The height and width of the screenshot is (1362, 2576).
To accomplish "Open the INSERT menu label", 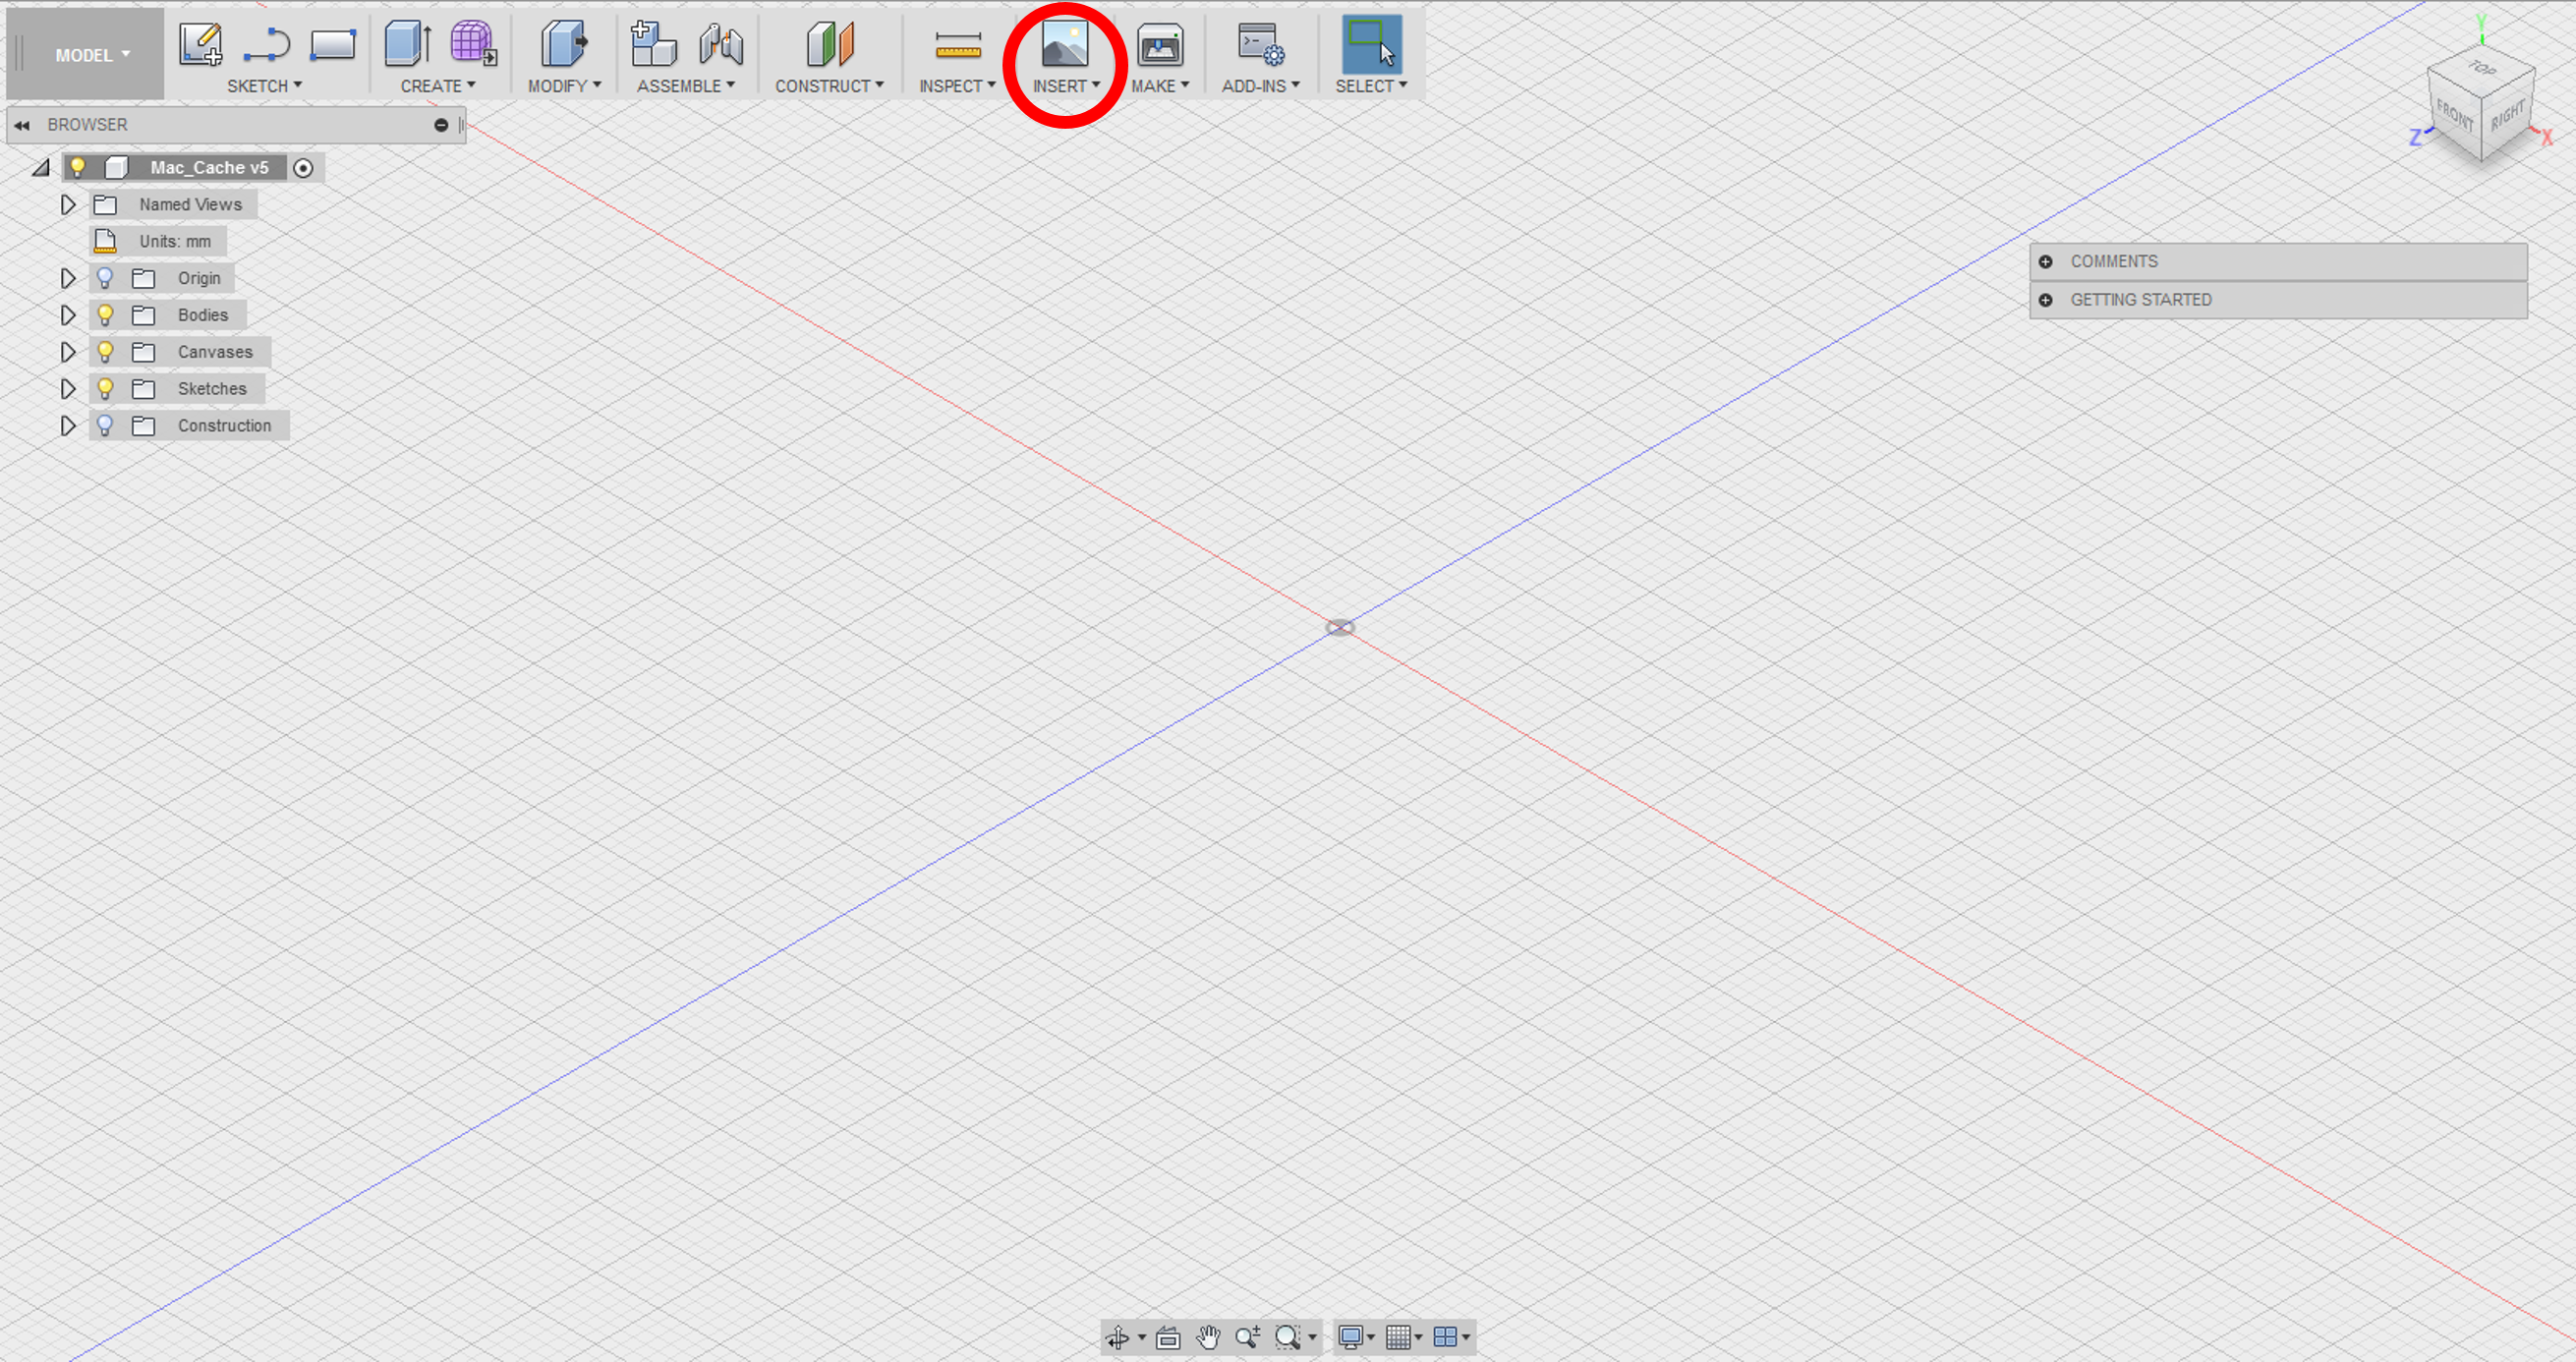I will point(1066,86).
